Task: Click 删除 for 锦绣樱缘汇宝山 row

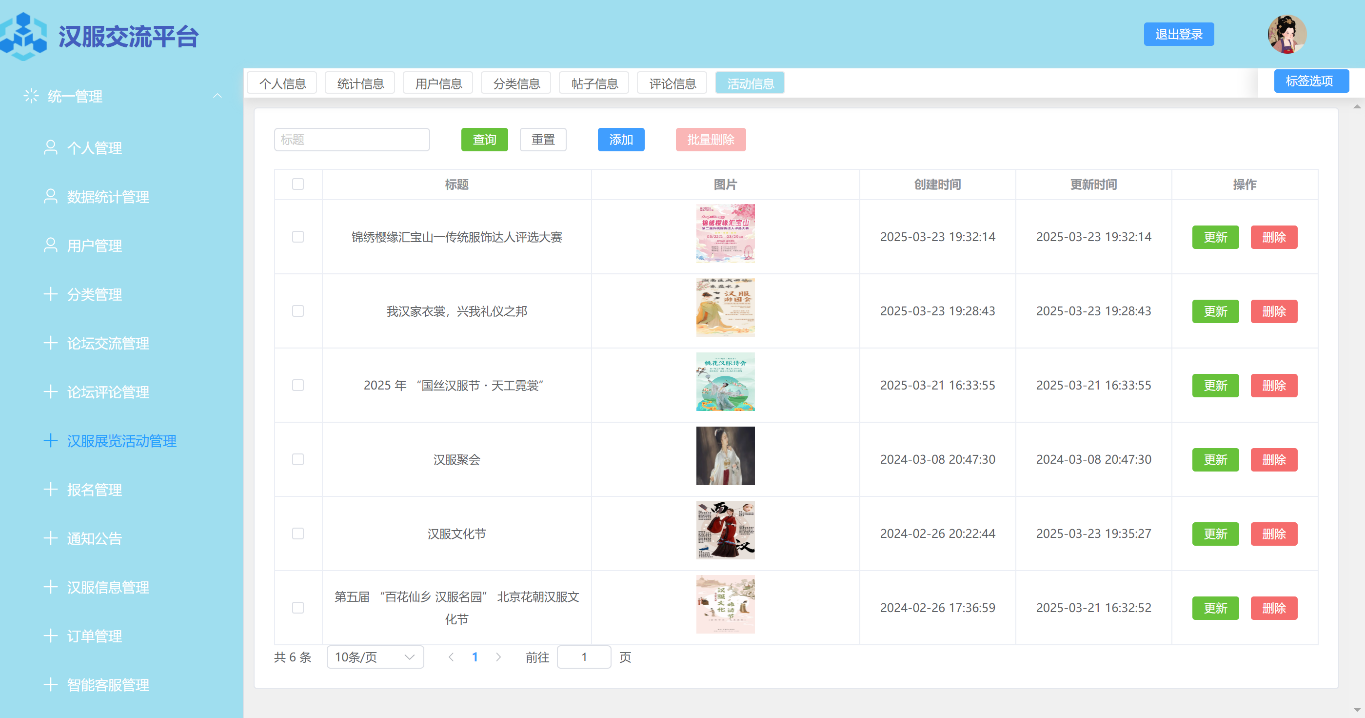Action: pyautogui.click(x=1274, y=237)
